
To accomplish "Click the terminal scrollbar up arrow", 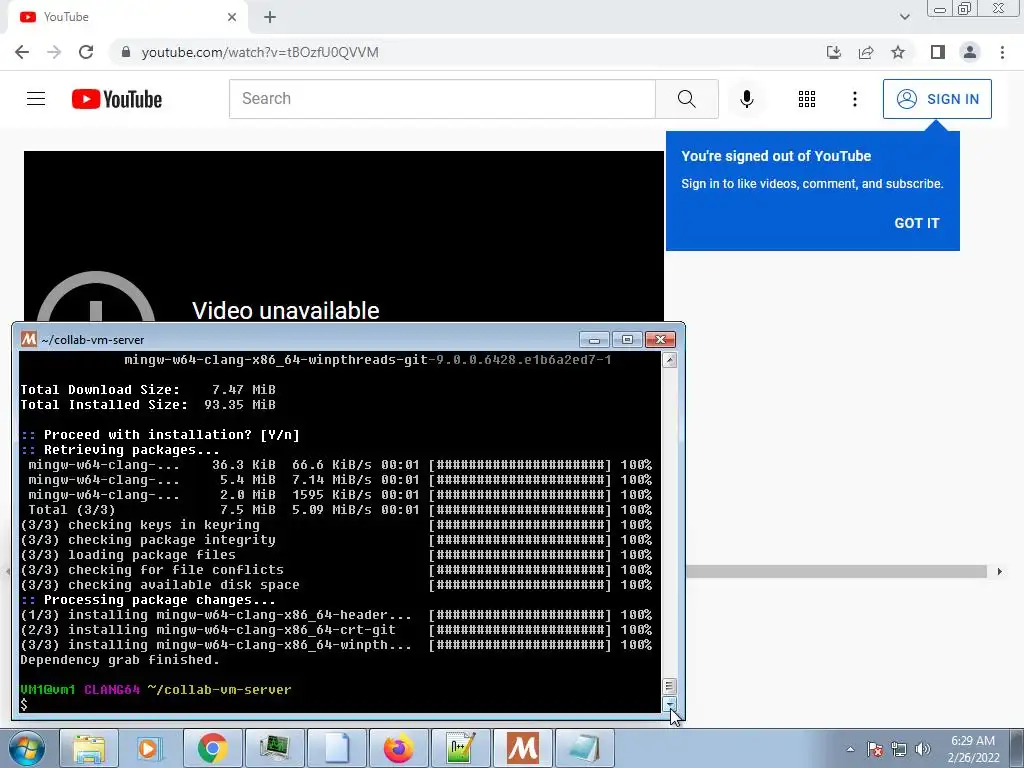I will tap(669, 360).
